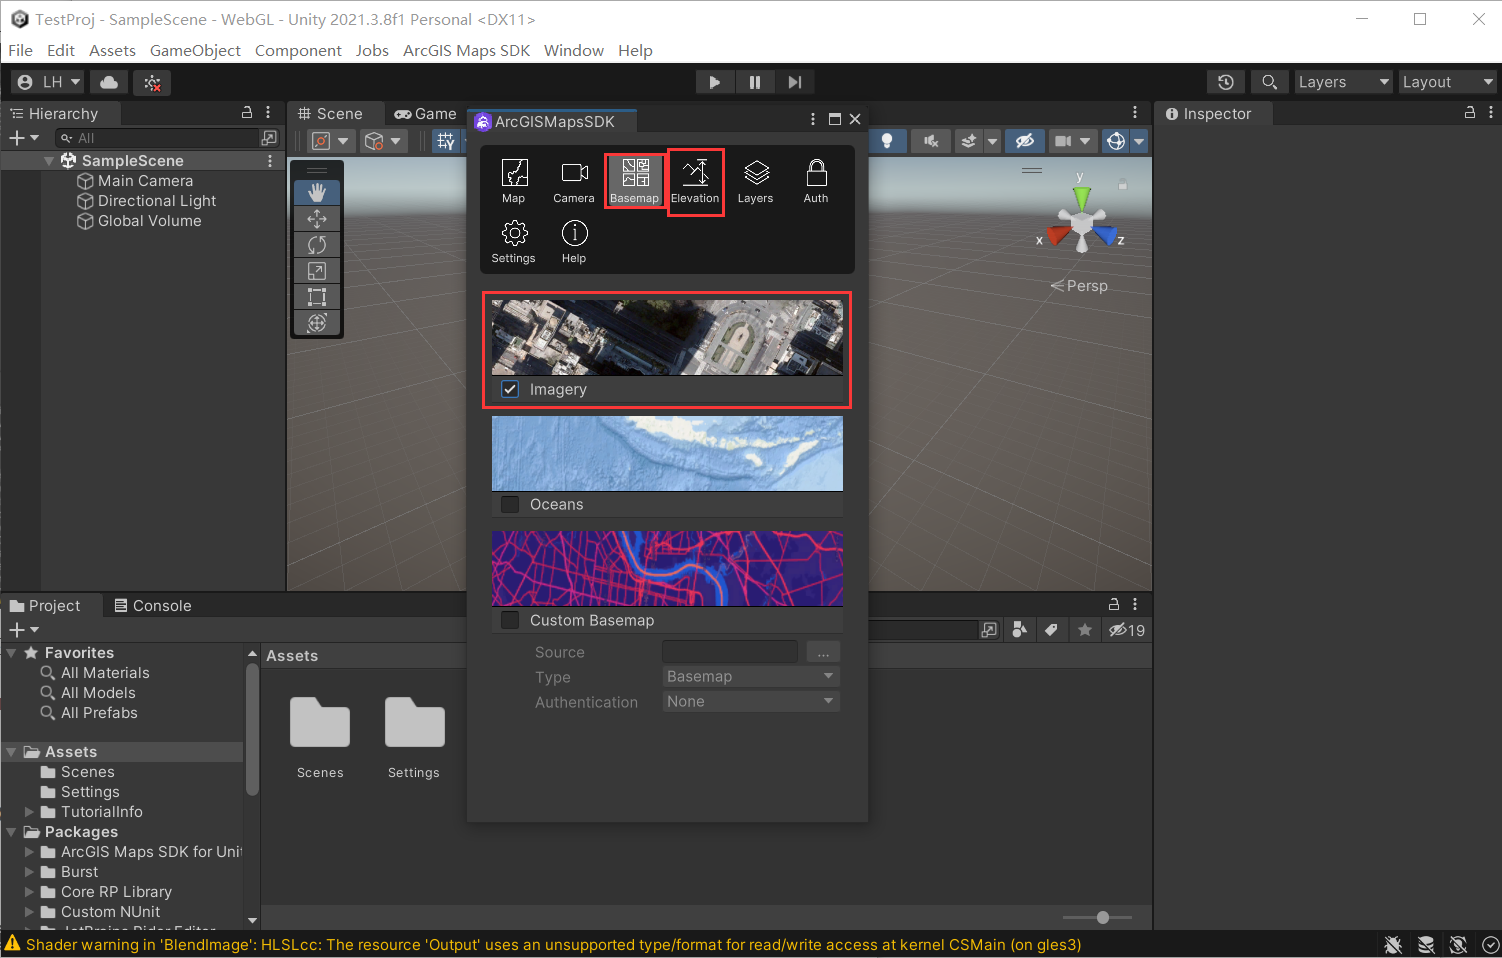Open the ArcGIS Maps SDK menu
This screenshot has width=1502, height=958.
point(466,50)
